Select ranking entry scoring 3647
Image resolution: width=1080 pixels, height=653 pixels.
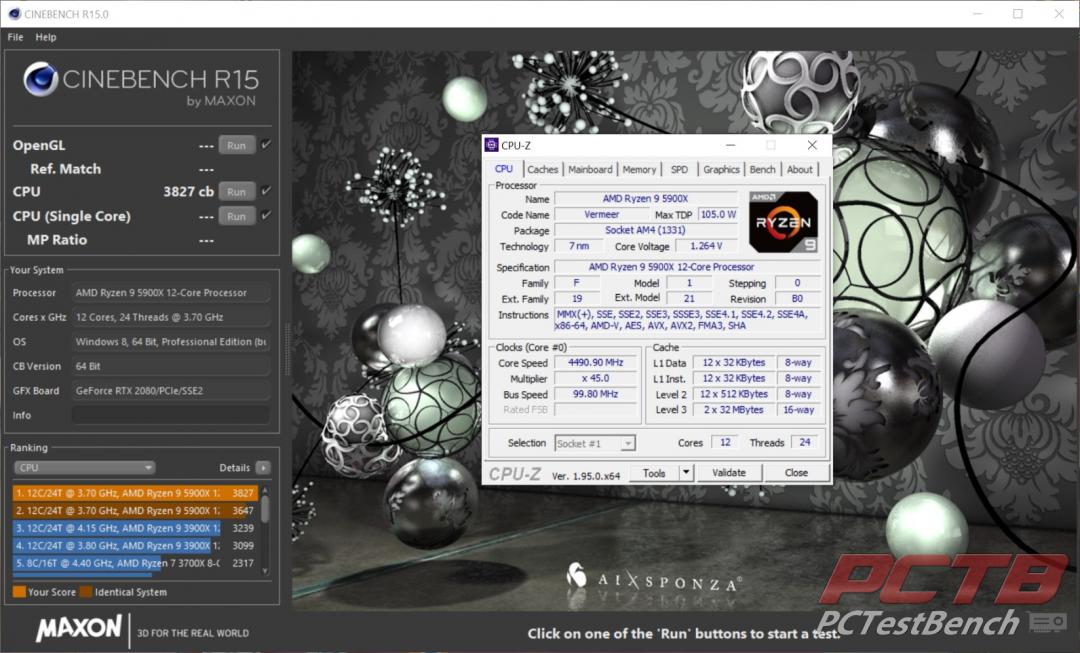(x=135, y=510)
